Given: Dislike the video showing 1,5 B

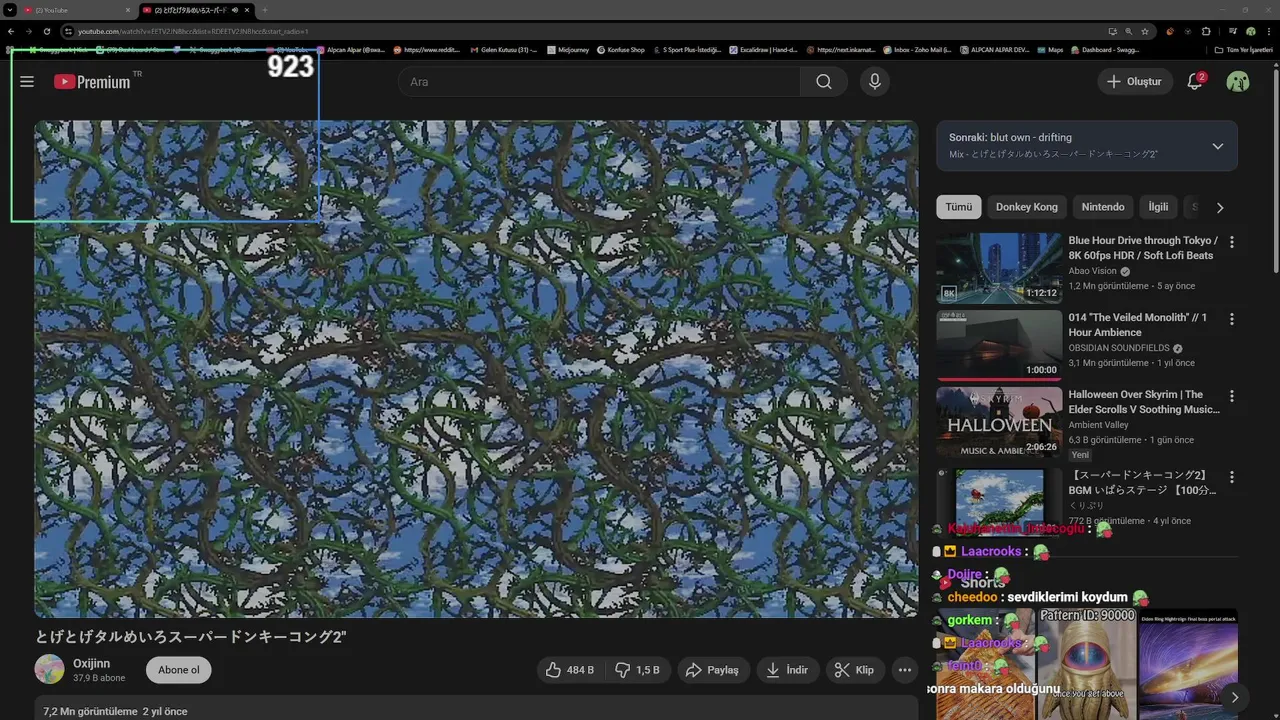Looking at the screenshot, I should [x=638, y=670].
